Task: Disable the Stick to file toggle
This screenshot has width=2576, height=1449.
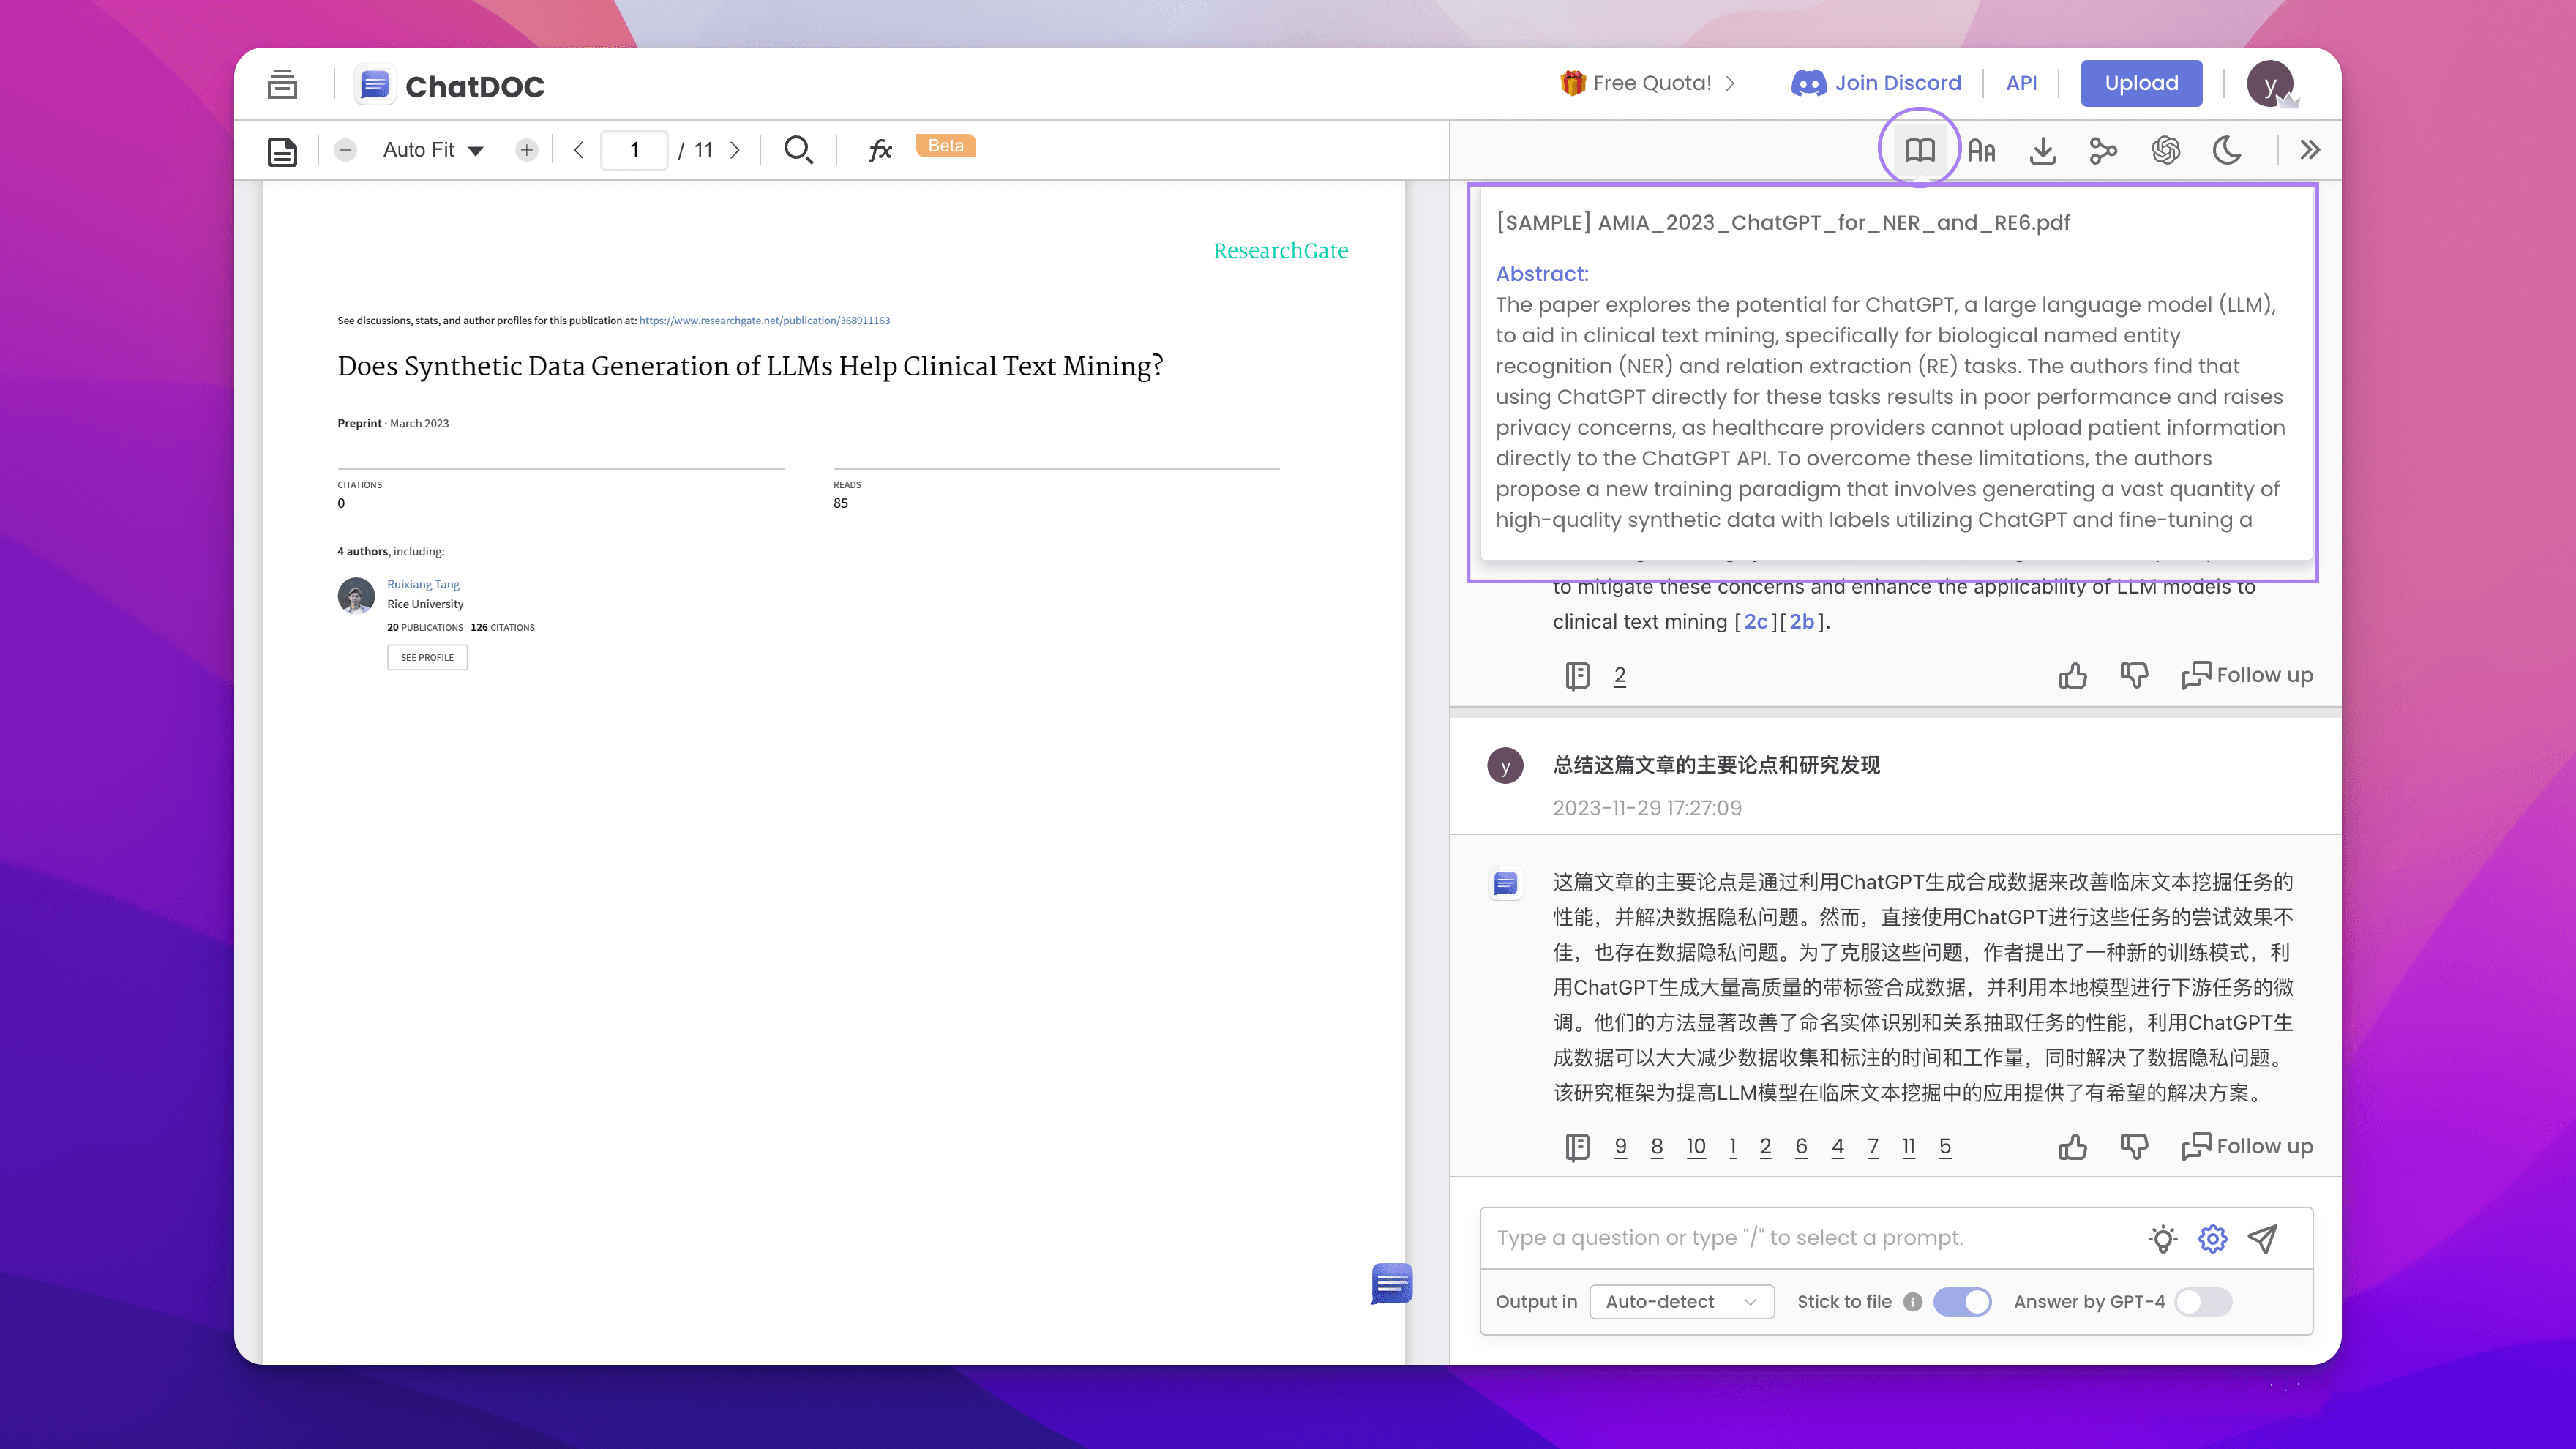Action: pos(1962,1301)
